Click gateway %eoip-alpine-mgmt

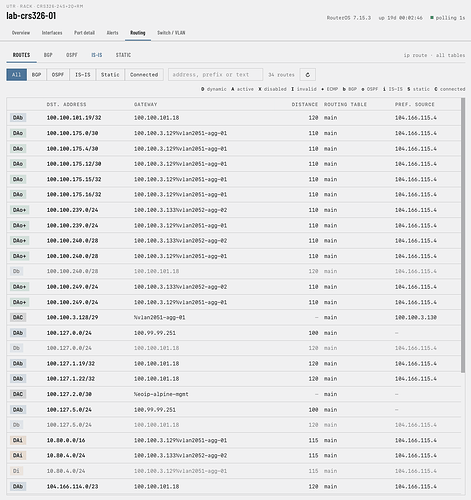coord(161,394)
